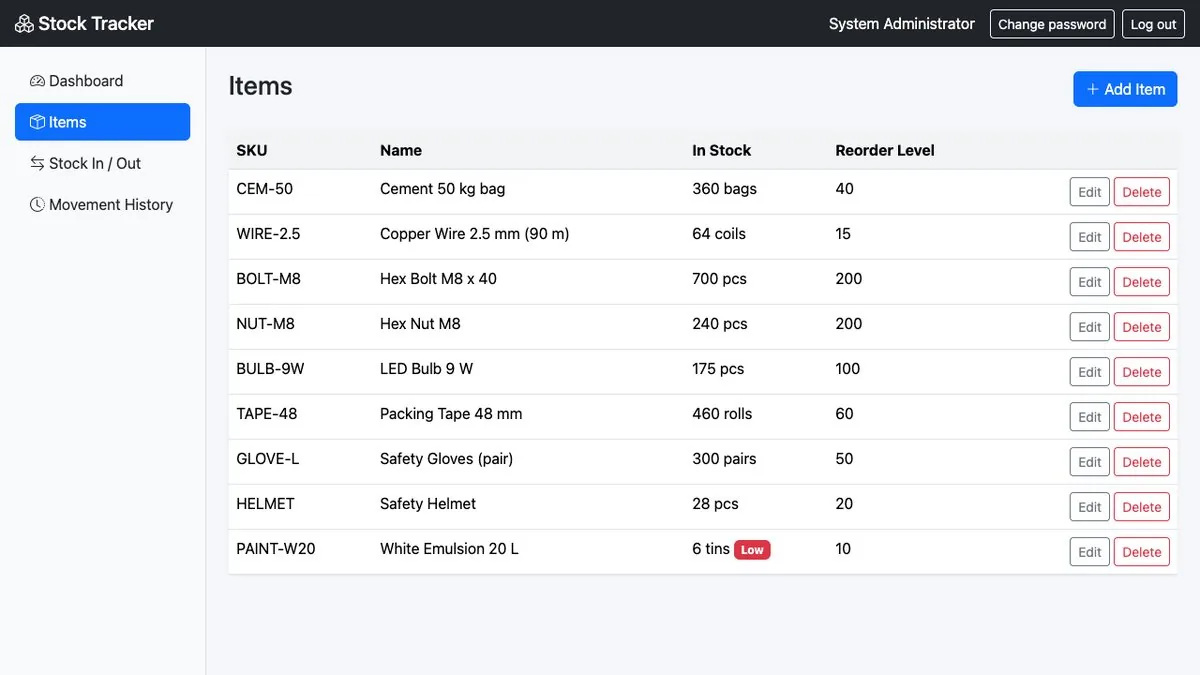Viewport: 1200px width, 675px height.
Task: Delete the BULB-9W item
Action: click(1142, 372)
